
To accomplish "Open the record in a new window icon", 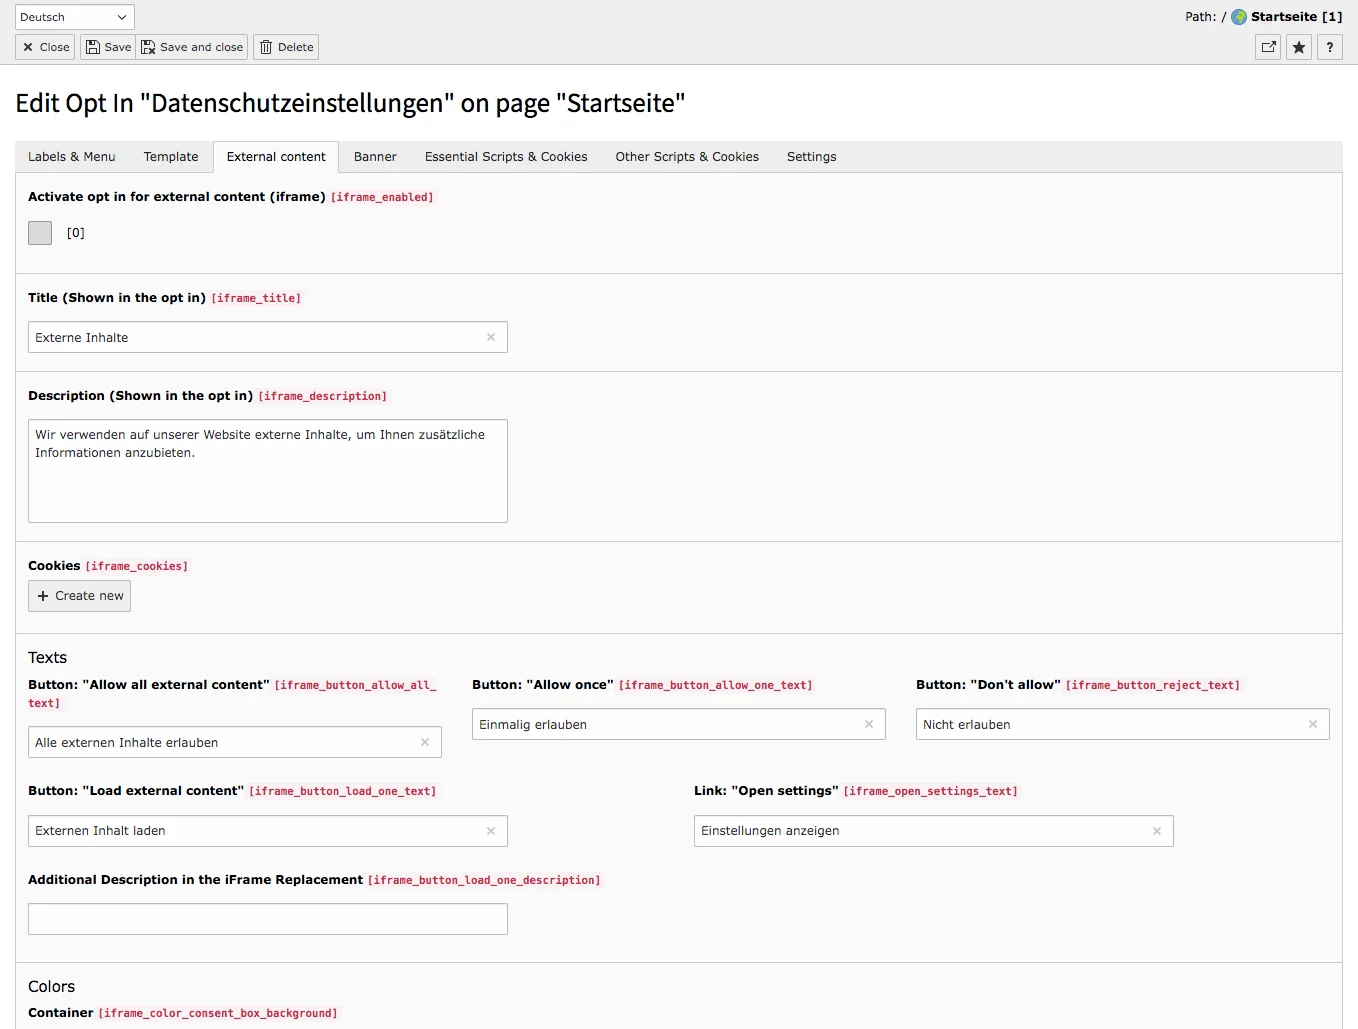I will tap(1267, 47).
